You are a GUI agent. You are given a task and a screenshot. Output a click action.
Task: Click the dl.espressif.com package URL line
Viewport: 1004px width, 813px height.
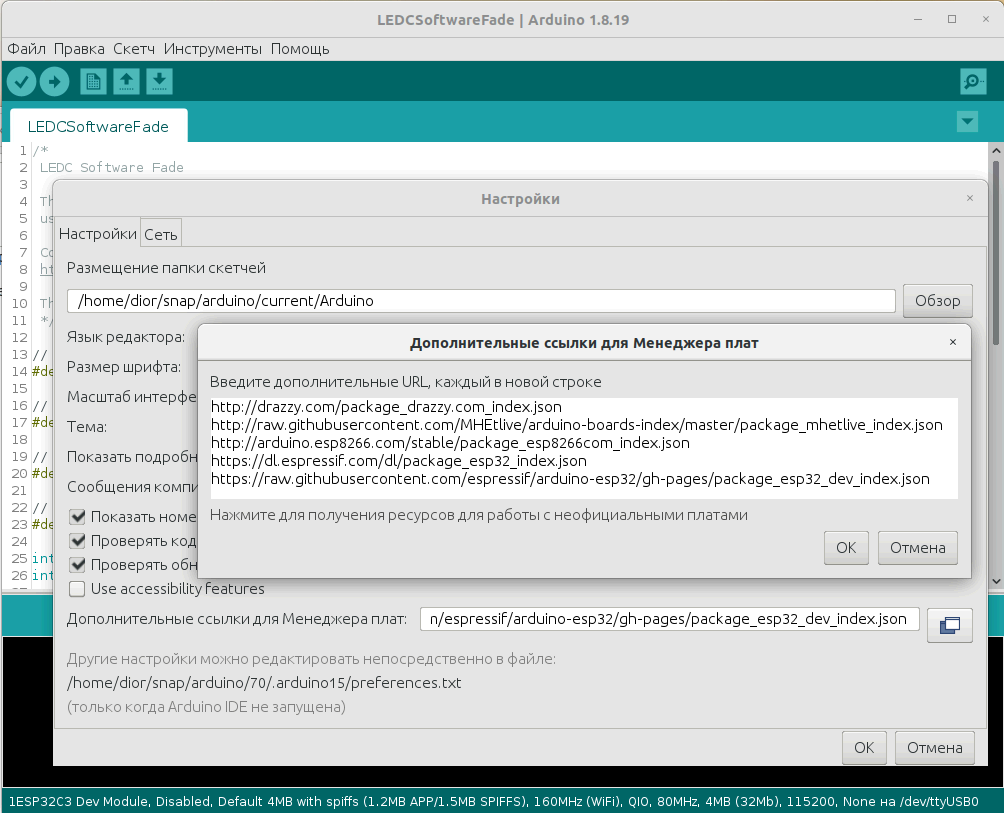coord(398,460)
